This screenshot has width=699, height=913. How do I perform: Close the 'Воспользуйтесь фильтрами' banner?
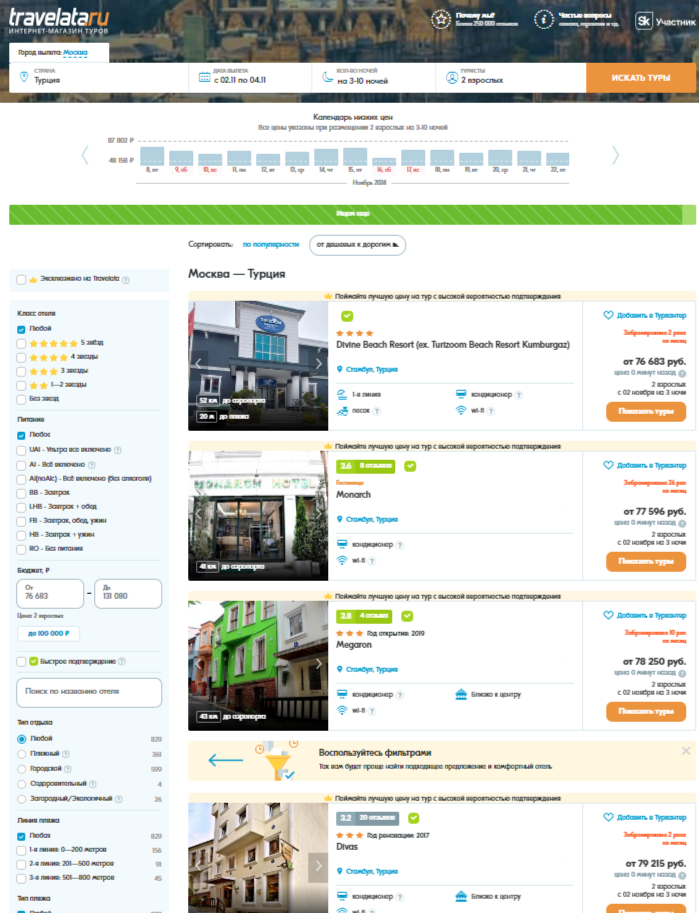click(686, 751)
